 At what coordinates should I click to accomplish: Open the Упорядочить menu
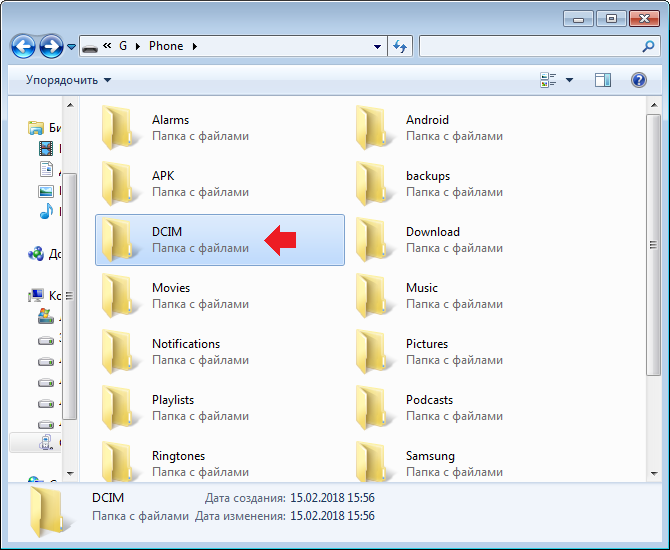(x=68, y=80)
